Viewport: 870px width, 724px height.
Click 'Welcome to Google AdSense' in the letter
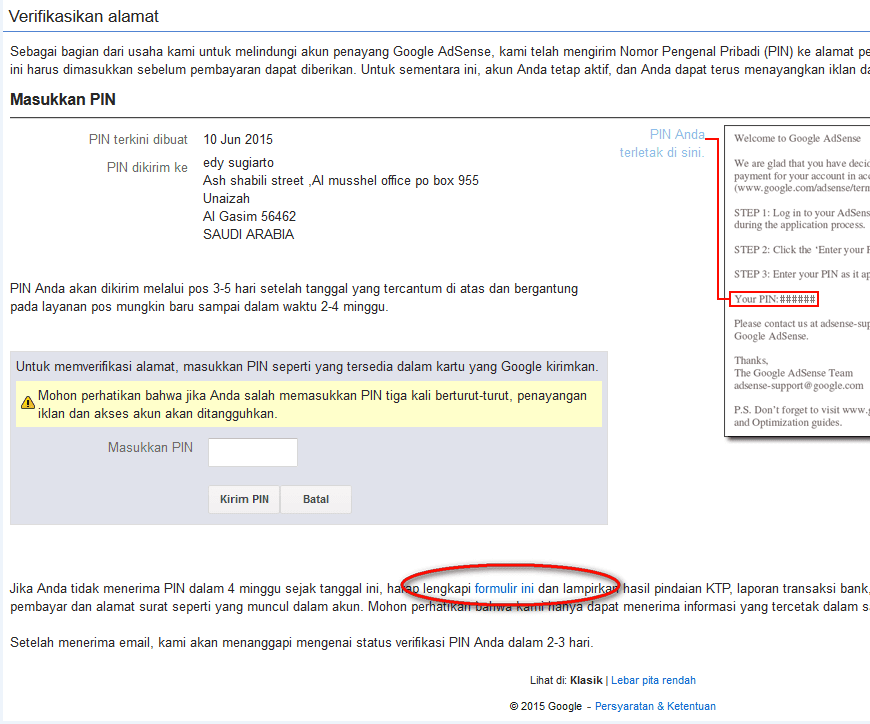coord(797,138)
